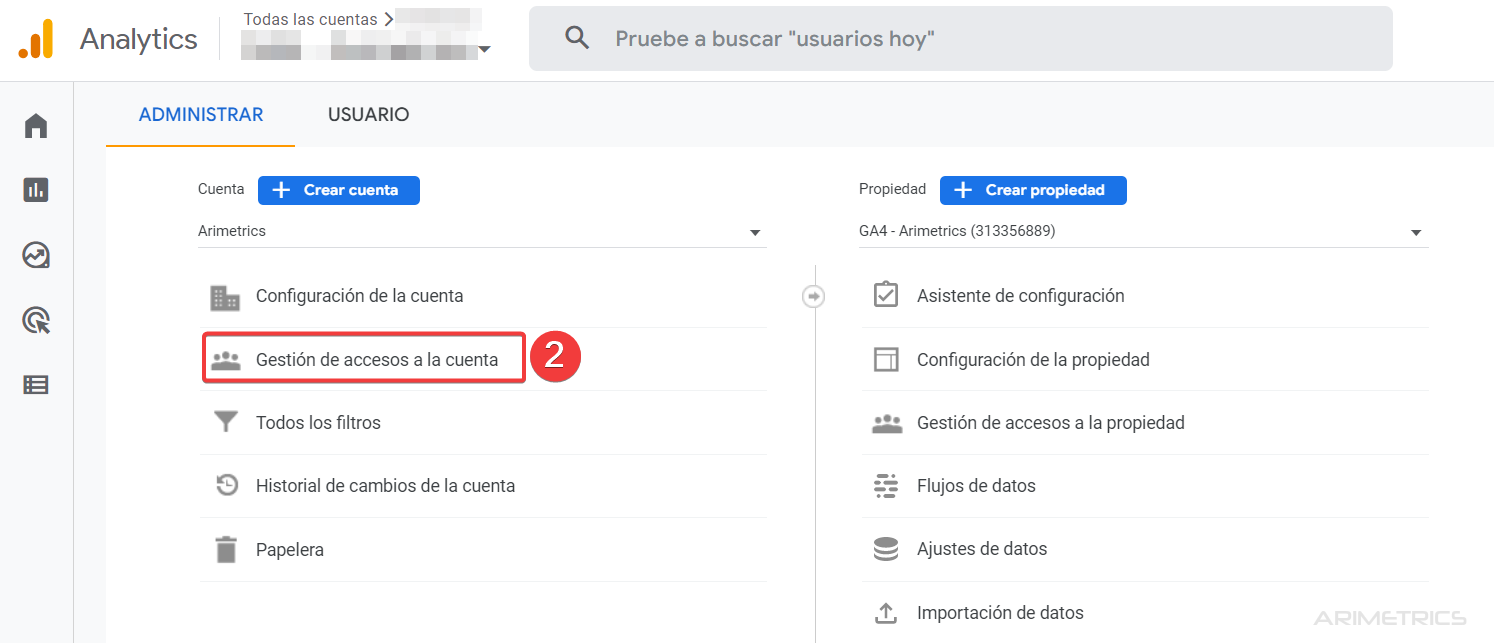This screenshot has width=1494, height=643.
Task: Open the Reports panel from sidebar
Action: [x=36, y=190]
